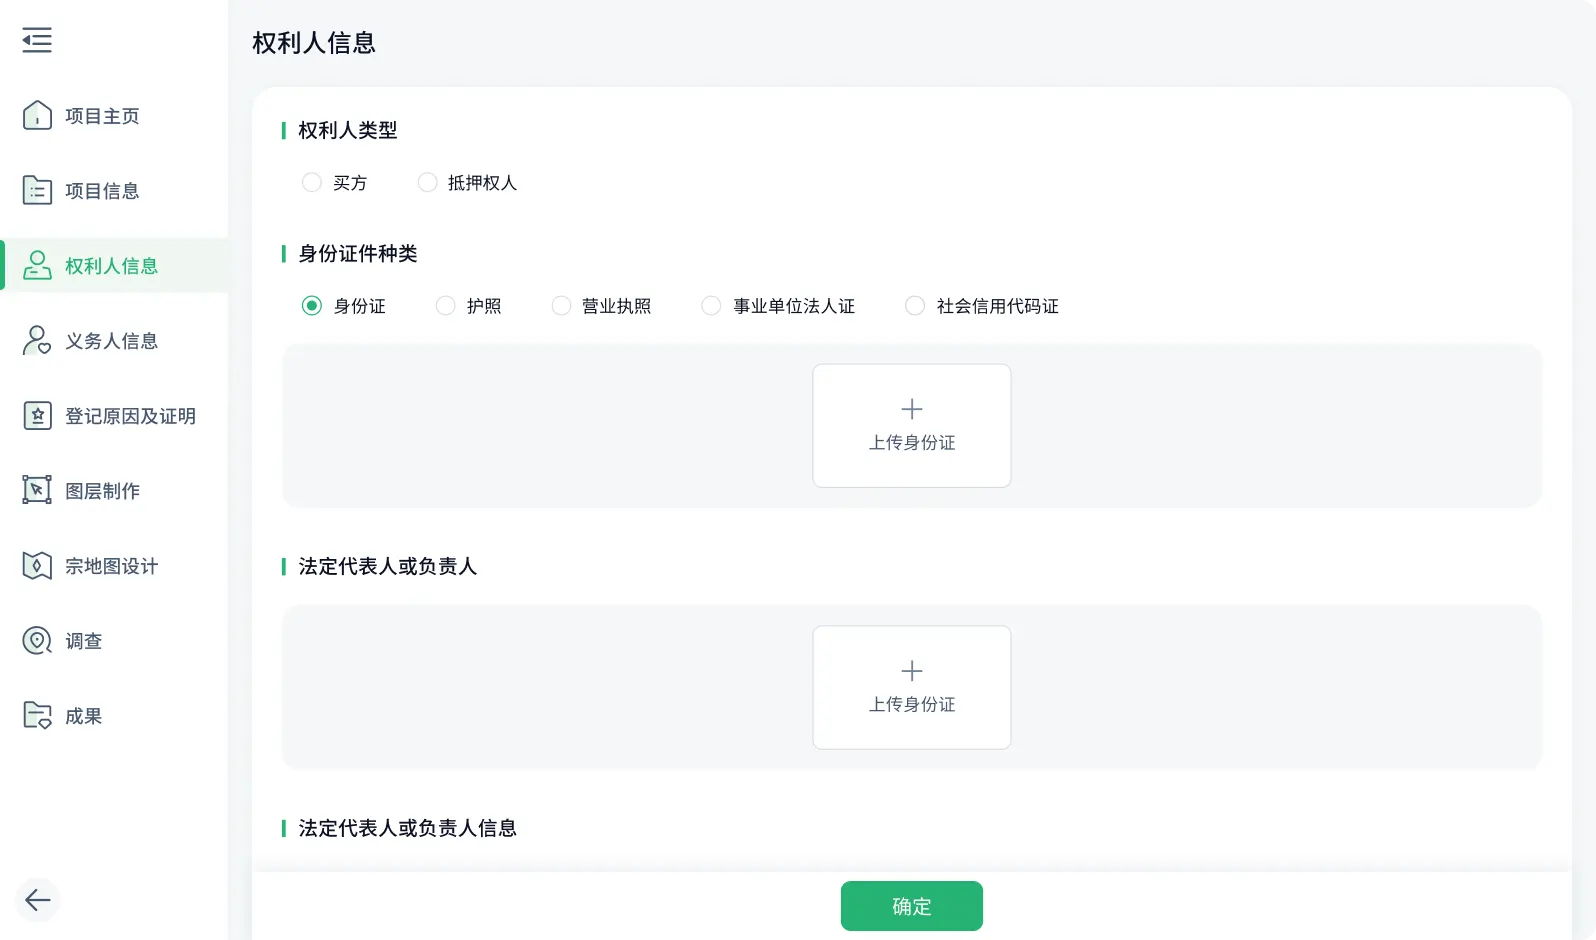Image resolution: width=1596 pixels, height=940 pixels.
Task: Click the frame cursor icon for 图层制作
Action: click(x=37, y=490)
